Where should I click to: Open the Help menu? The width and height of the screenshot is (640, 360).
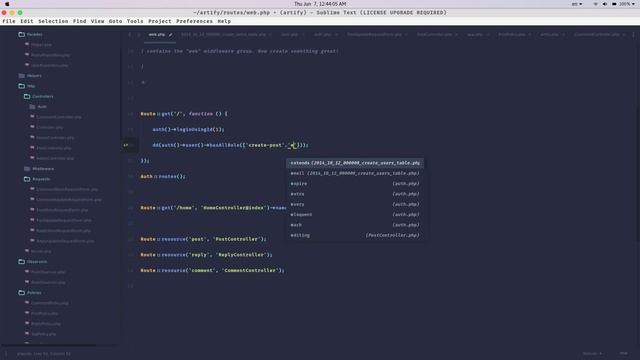click(224, 21)
